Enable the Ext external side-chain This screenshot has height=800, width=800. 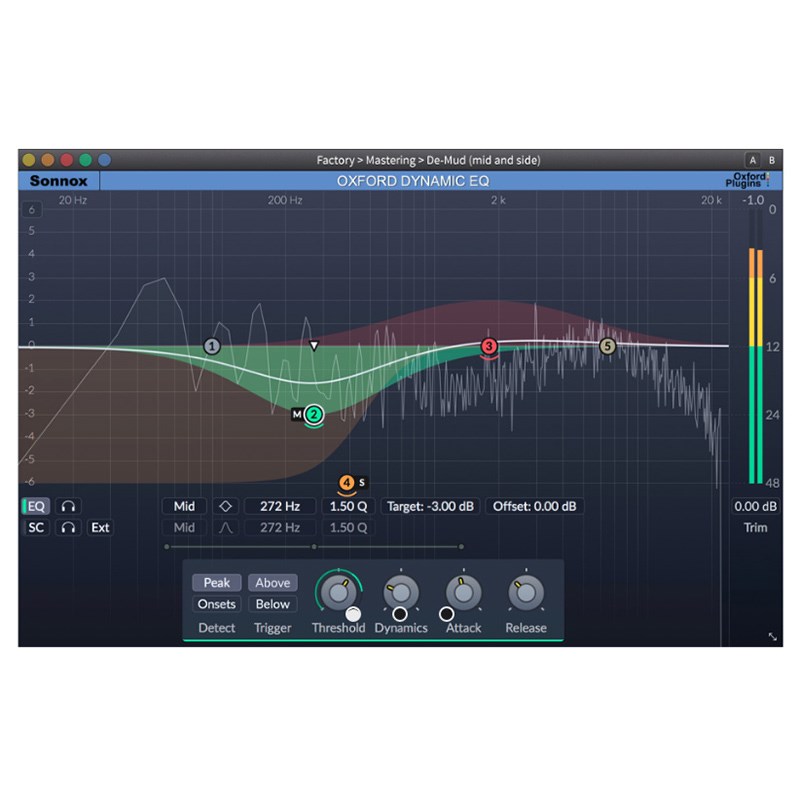[100, 527]
